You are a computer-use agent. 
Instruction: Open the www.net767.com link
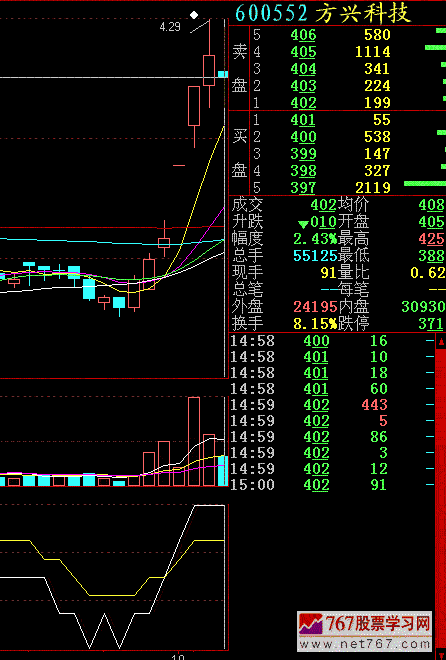pyautogui.click(x=364, y=644)
